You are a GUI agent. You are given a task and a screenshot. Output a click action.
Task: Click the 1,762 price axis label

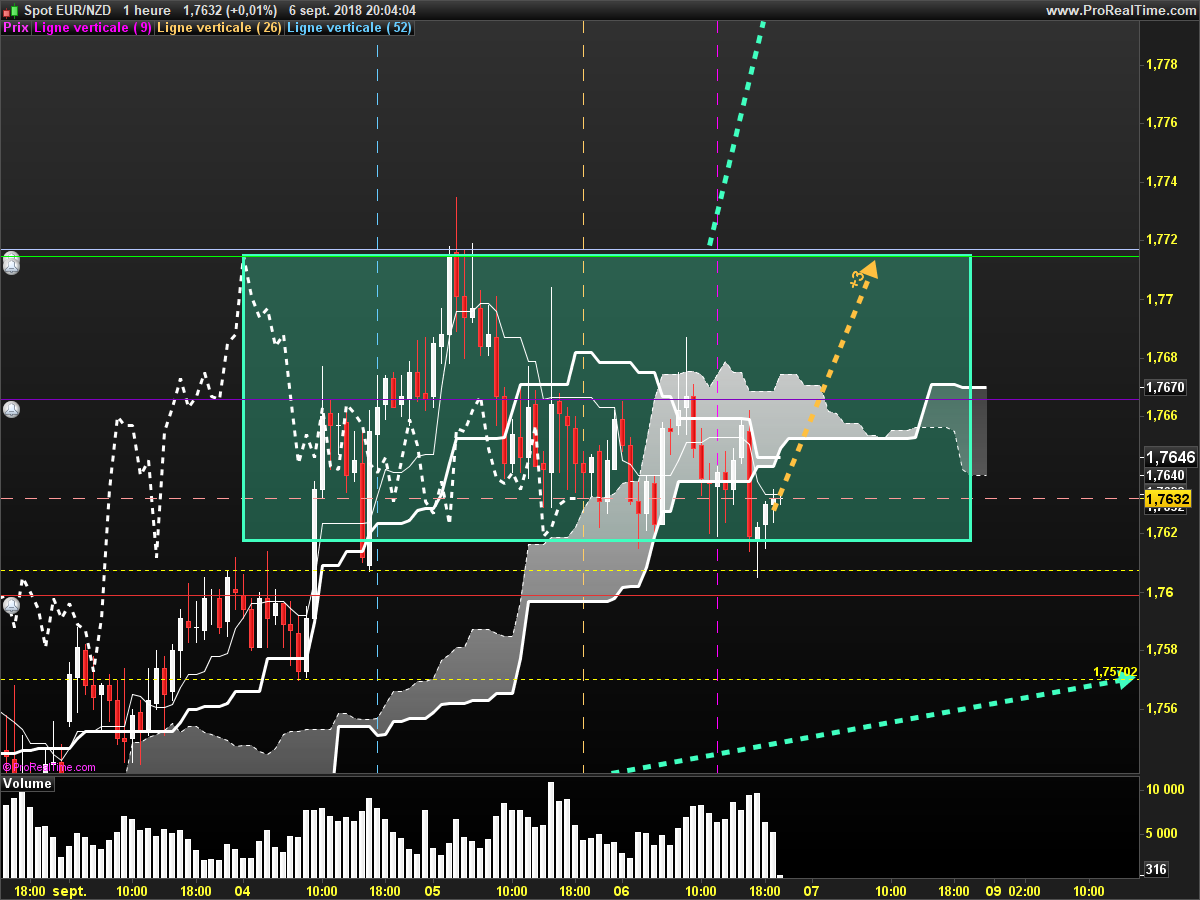pos(1161,532)
